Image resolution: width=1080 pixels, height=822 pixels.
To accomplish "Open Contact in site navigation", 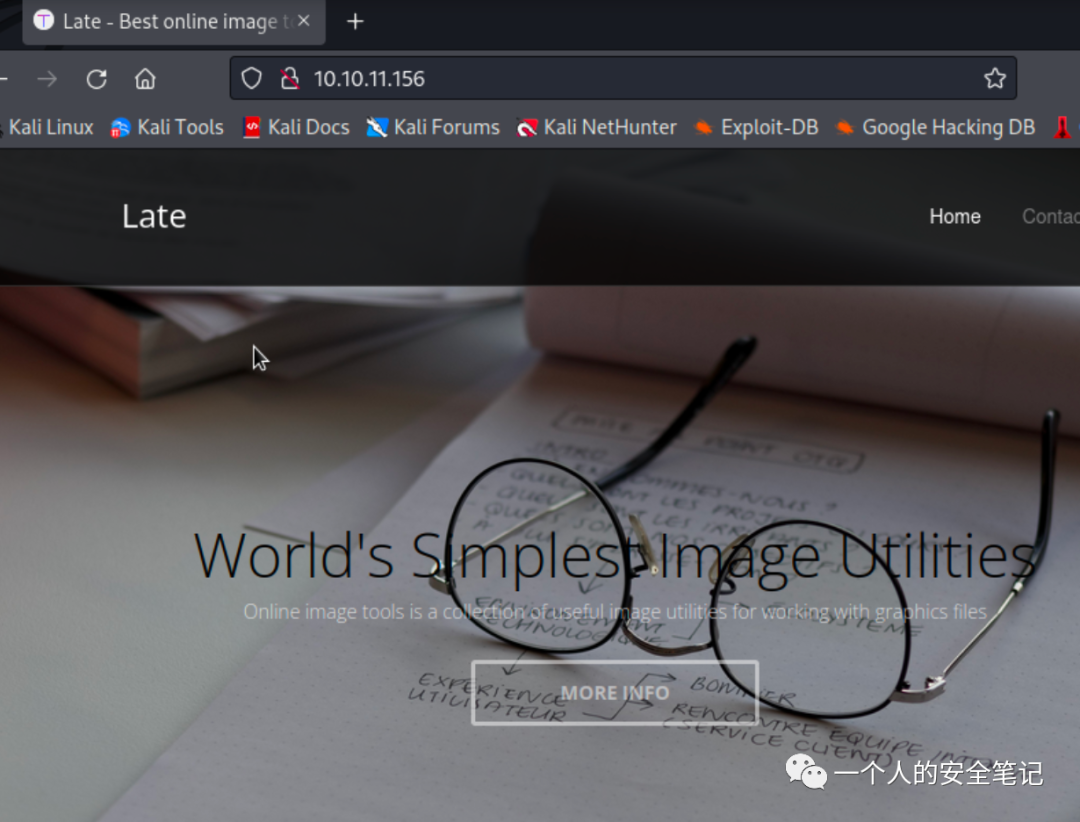I will point(1051,216).
